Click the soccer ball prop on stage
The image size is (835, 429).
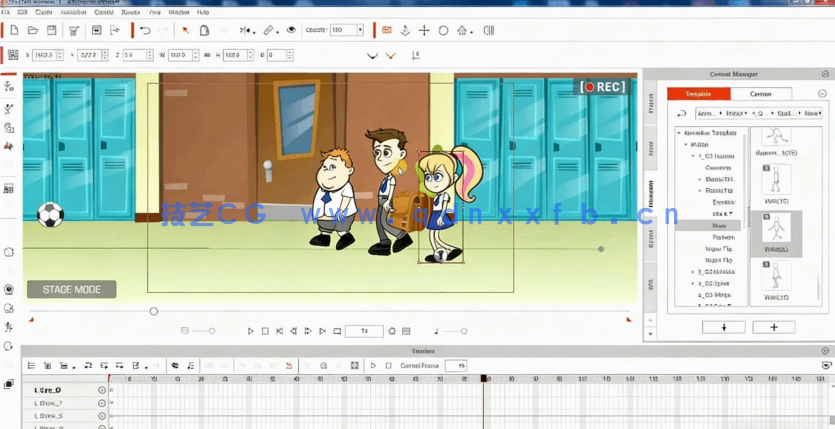click(51, 214)
